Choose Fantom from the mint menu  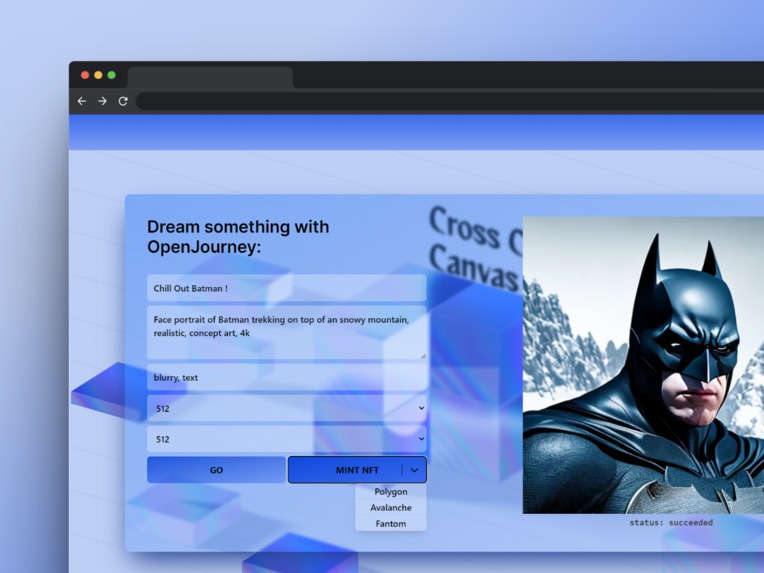[391, 524]
